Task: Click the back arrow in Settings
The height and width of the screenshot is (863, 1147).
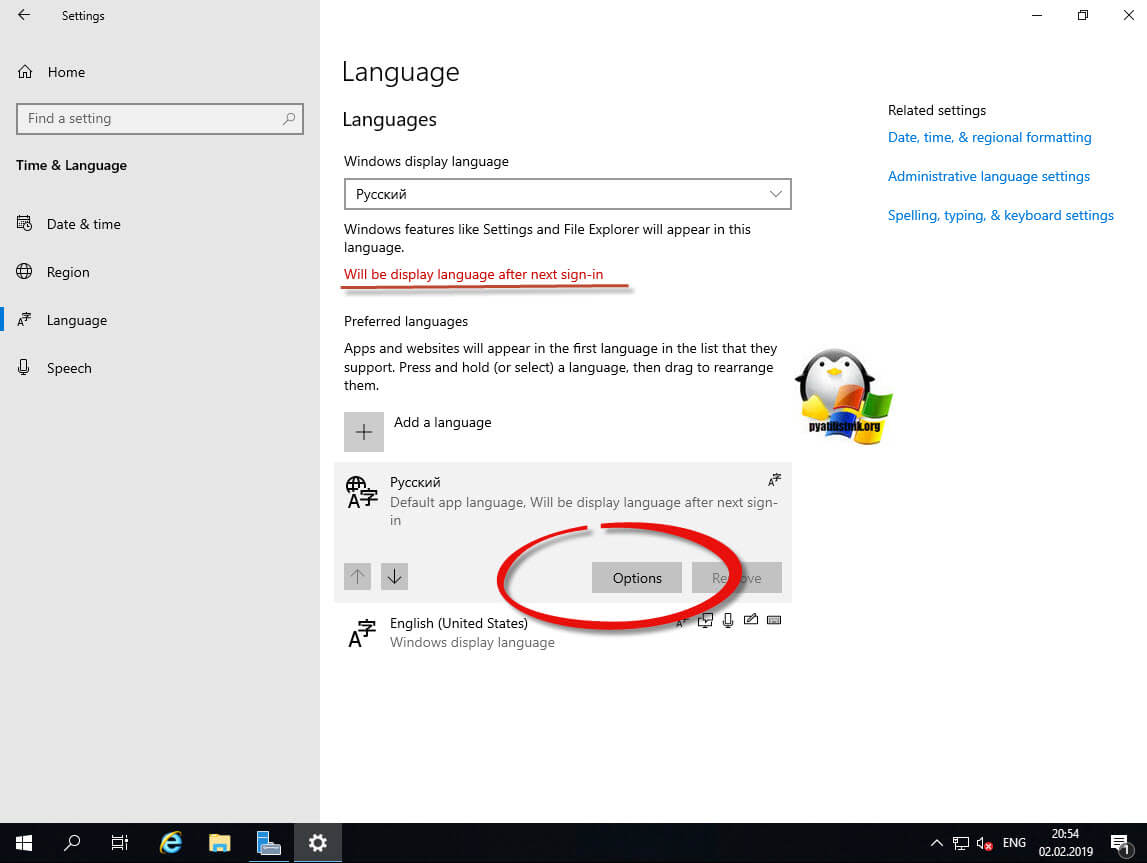Action: 24,16
